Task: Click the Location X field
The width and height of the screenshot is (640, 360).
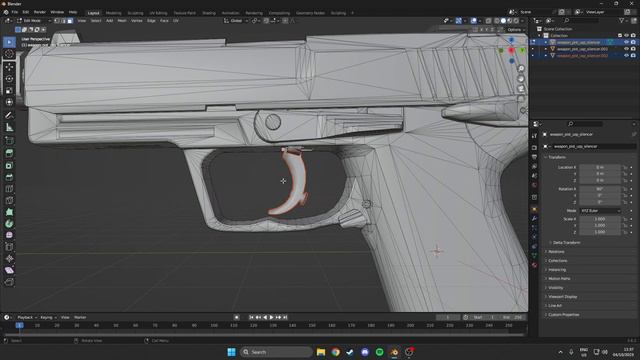Action: [x=600, y=167]
